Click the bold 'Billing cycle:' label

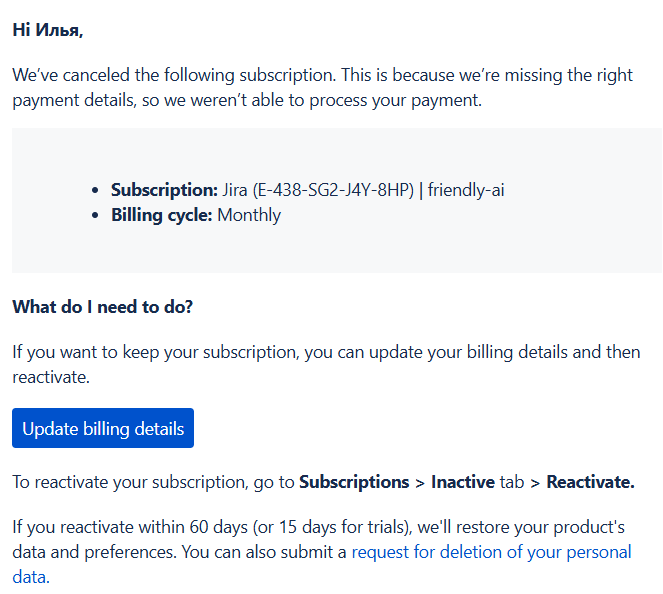pyautogui.click(x=162, y=215)
